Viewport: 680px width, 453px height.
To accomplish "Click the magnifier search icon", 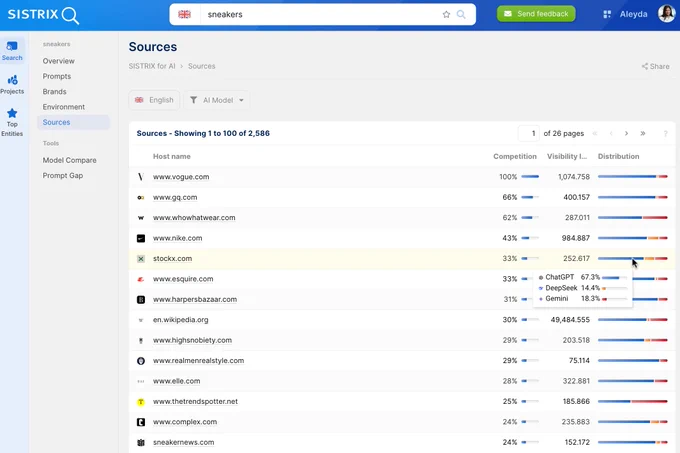I will click(461, 15).
